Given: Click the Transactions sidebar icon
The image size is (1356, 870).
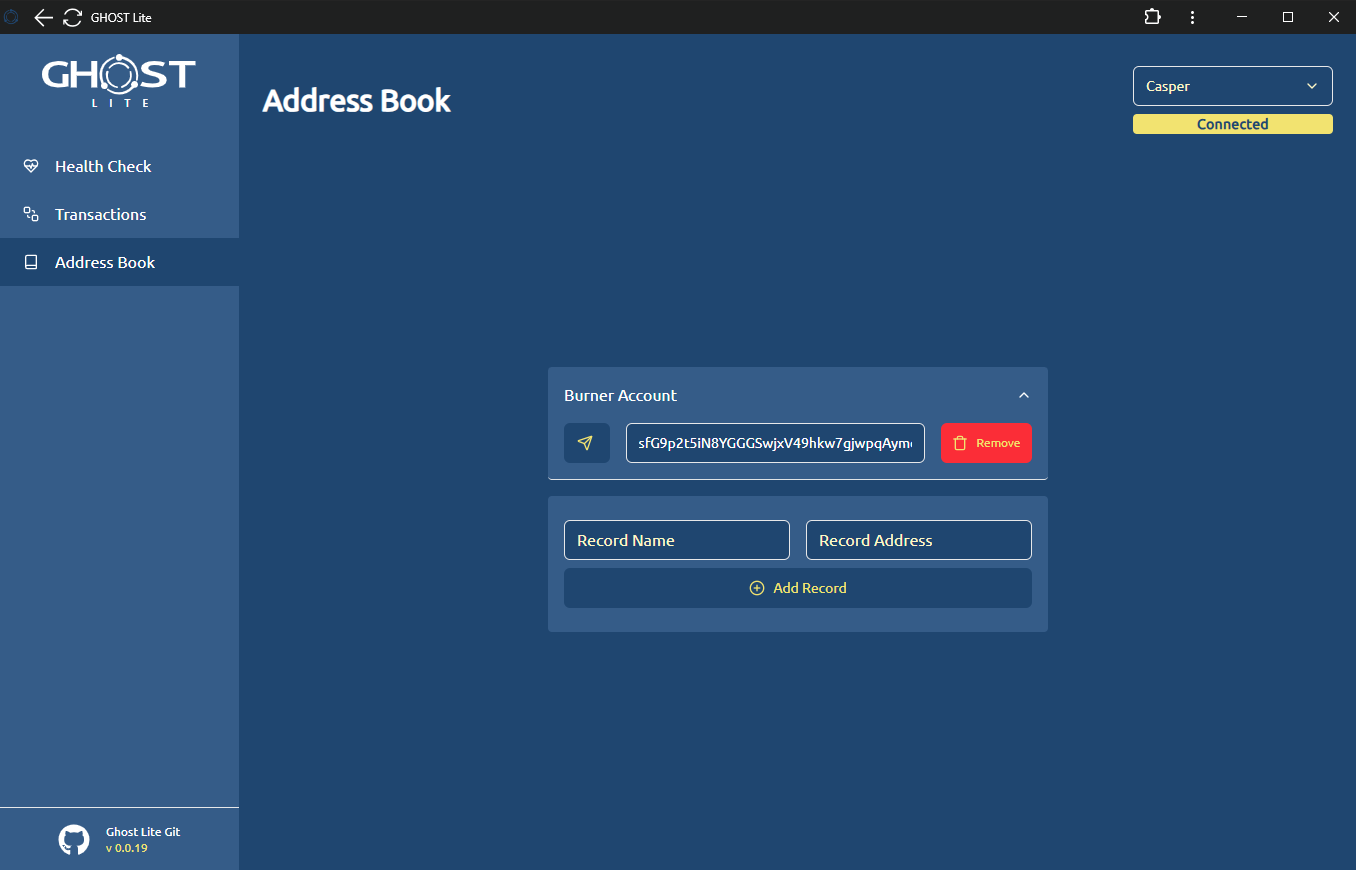Looking at the screenshot, I should click(x=31, y=214).
